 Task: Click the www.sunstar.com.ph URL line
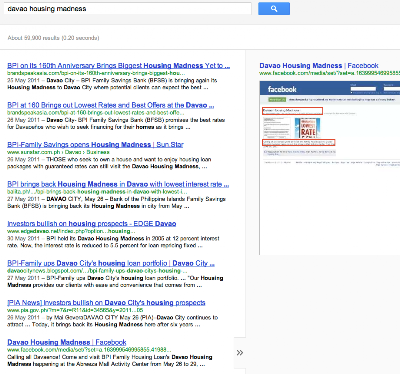(58, 152)
